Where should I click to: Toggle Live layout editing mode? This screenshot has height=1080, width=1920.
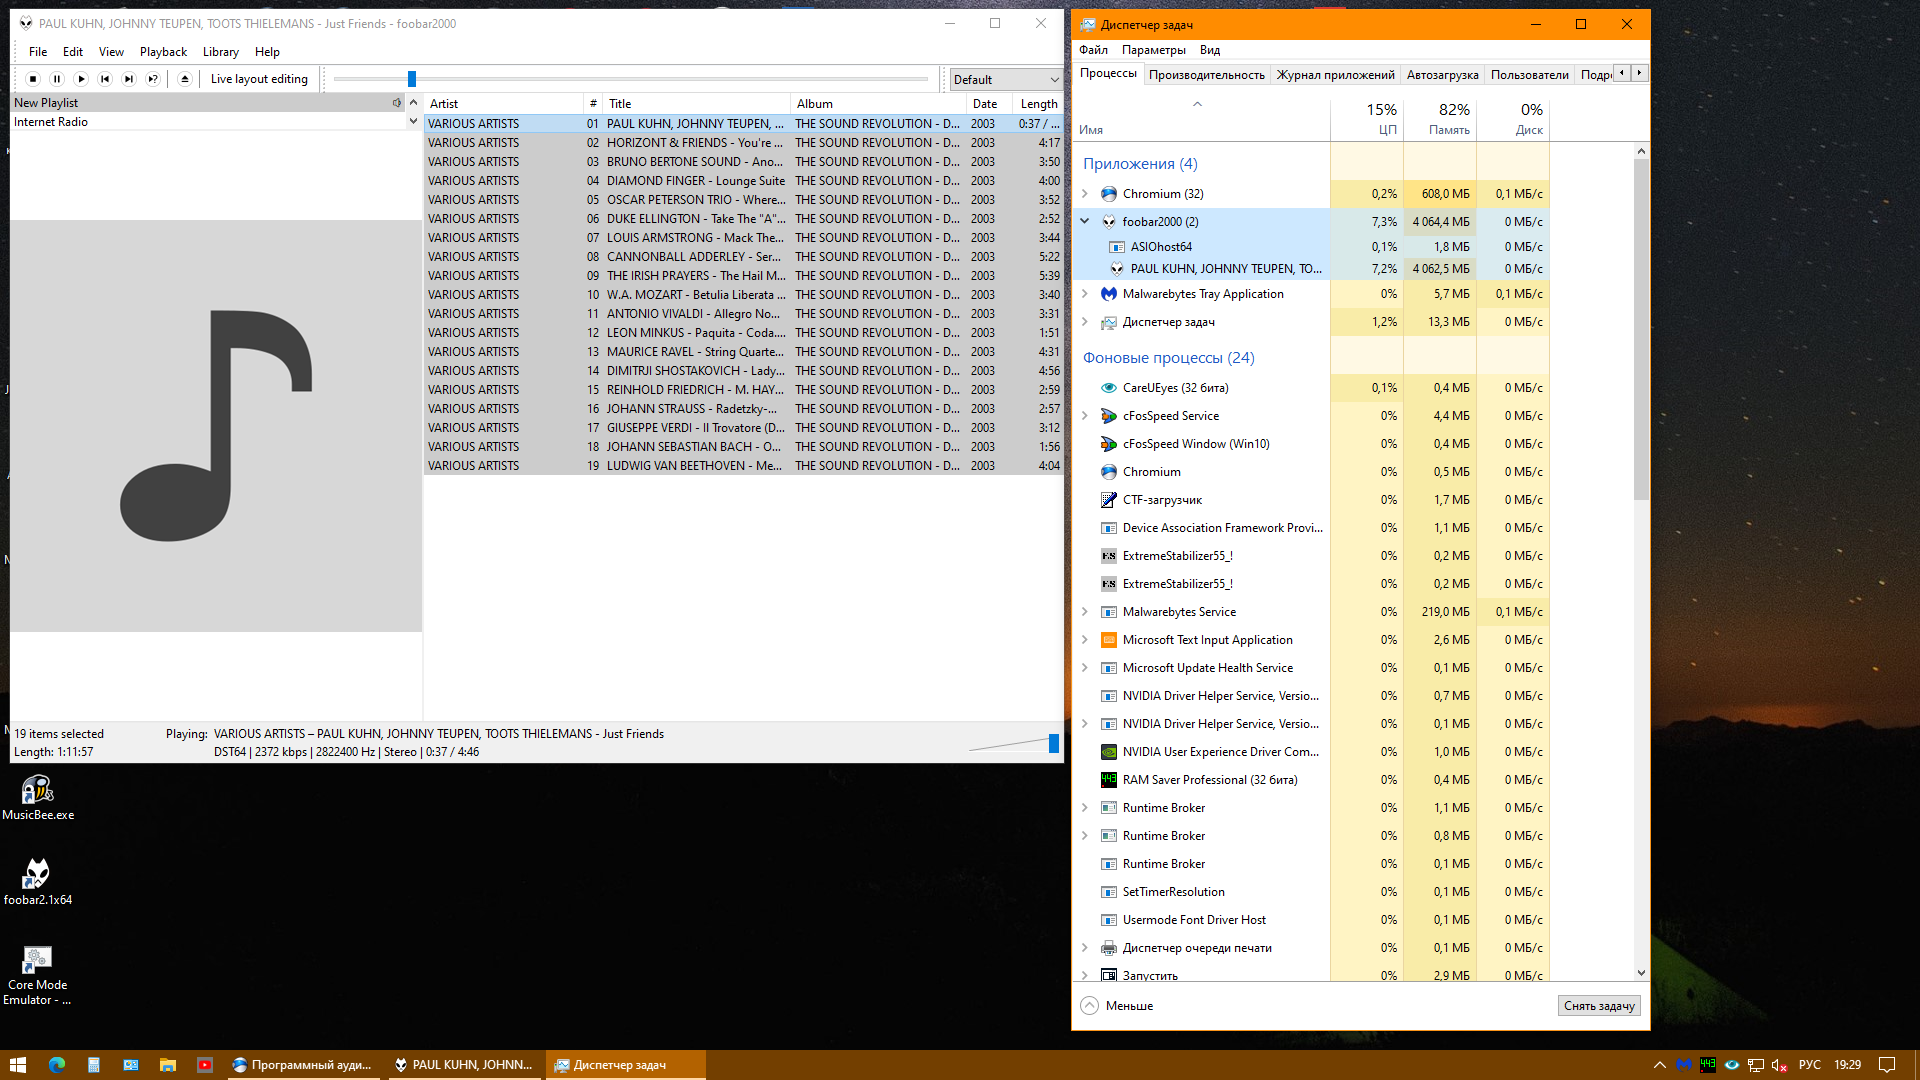259,79
